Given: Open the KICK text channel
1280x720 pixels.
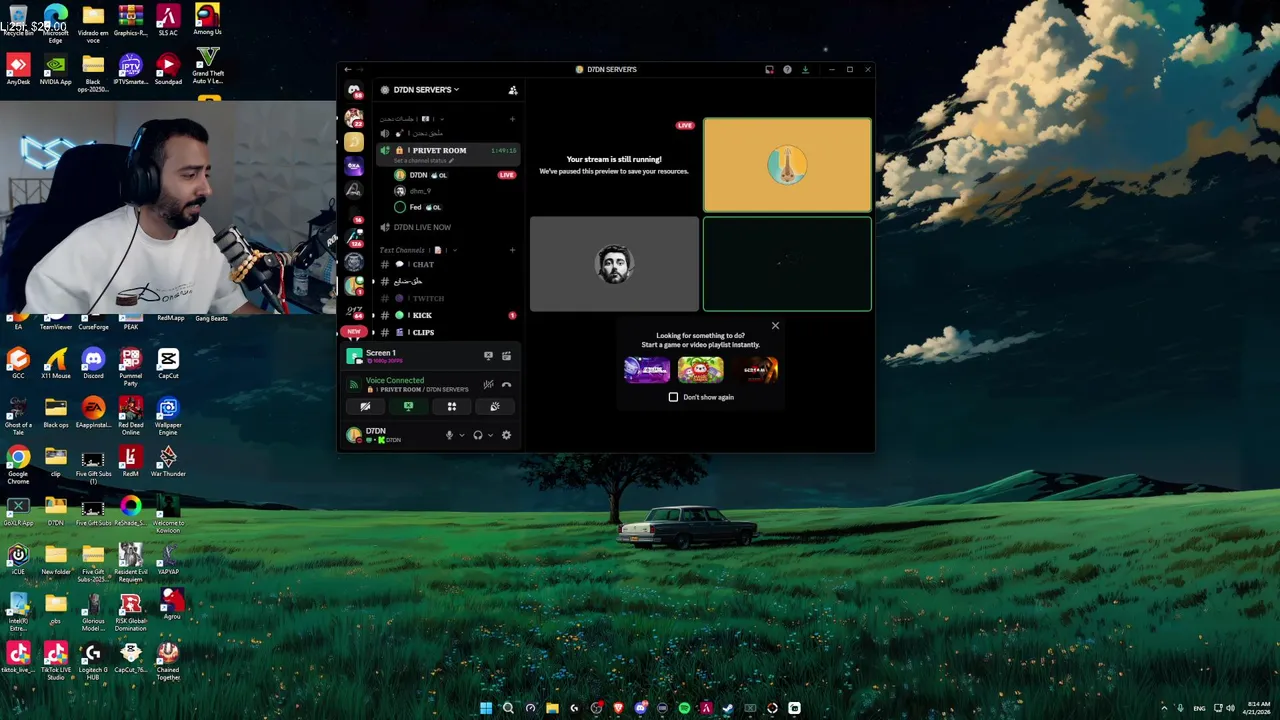Looking at the screenshot, I should 447,315.
